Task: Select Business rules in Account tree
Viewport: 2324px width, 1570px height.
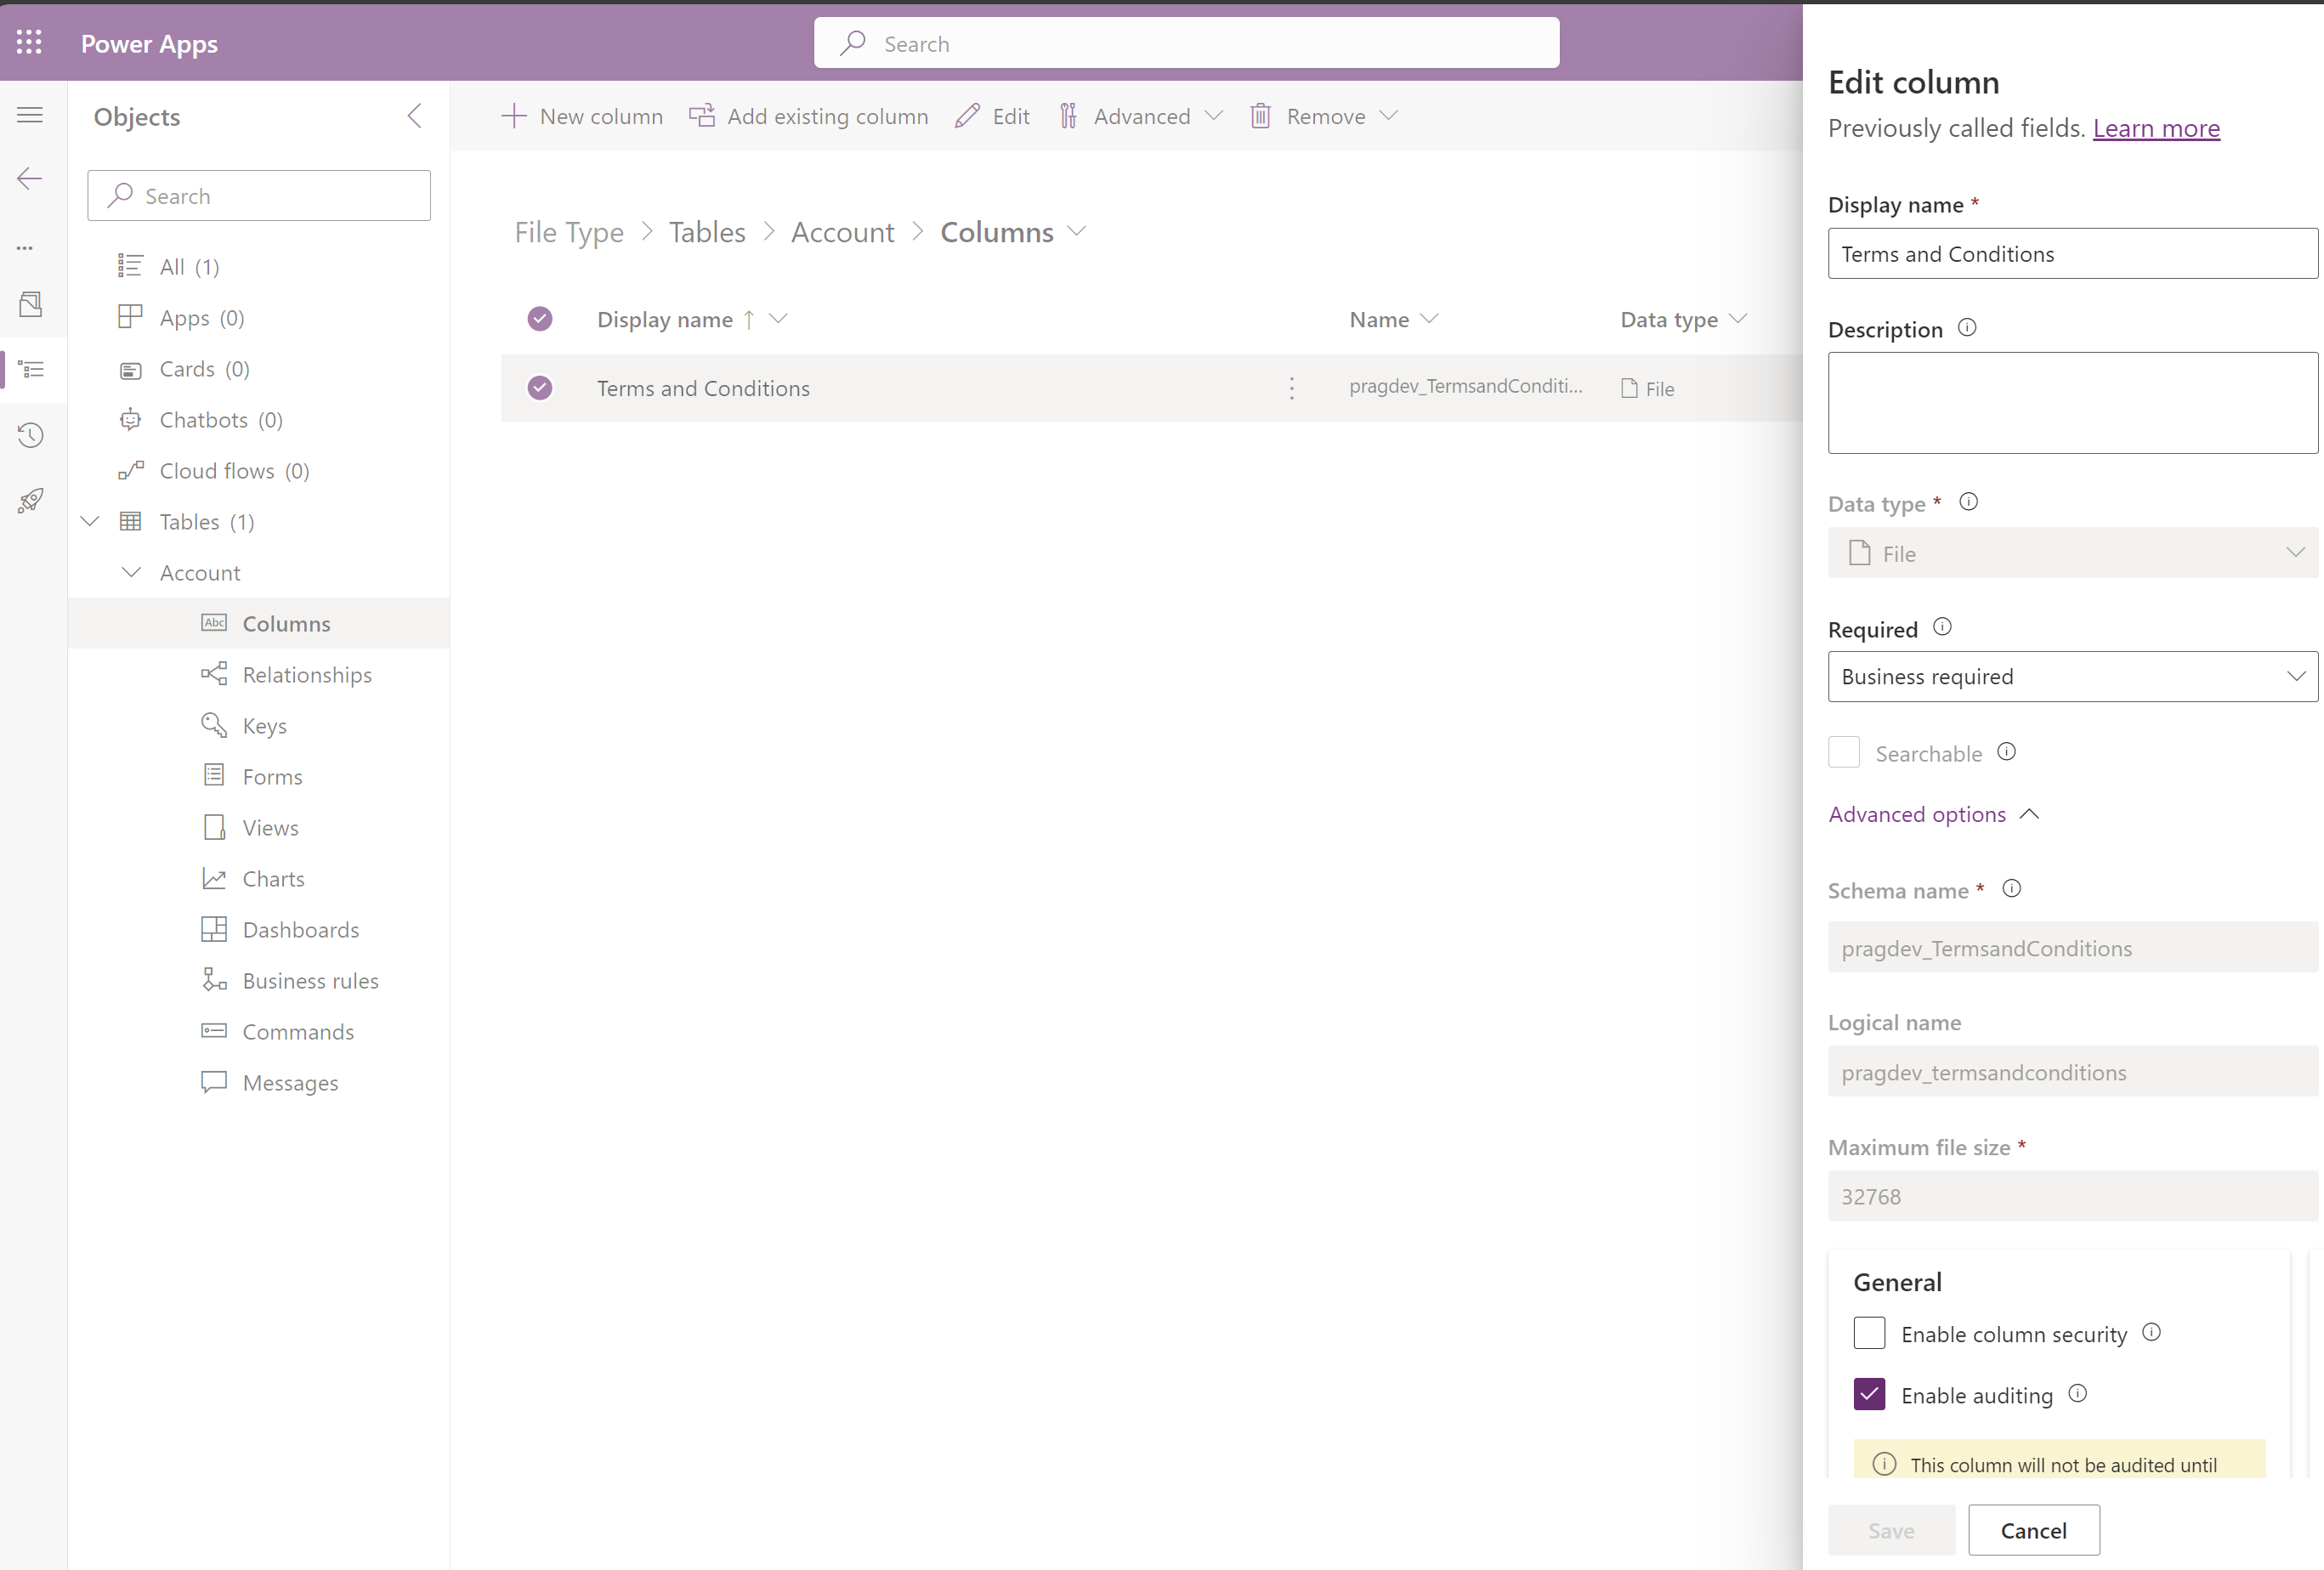Action: pos(310,981)
